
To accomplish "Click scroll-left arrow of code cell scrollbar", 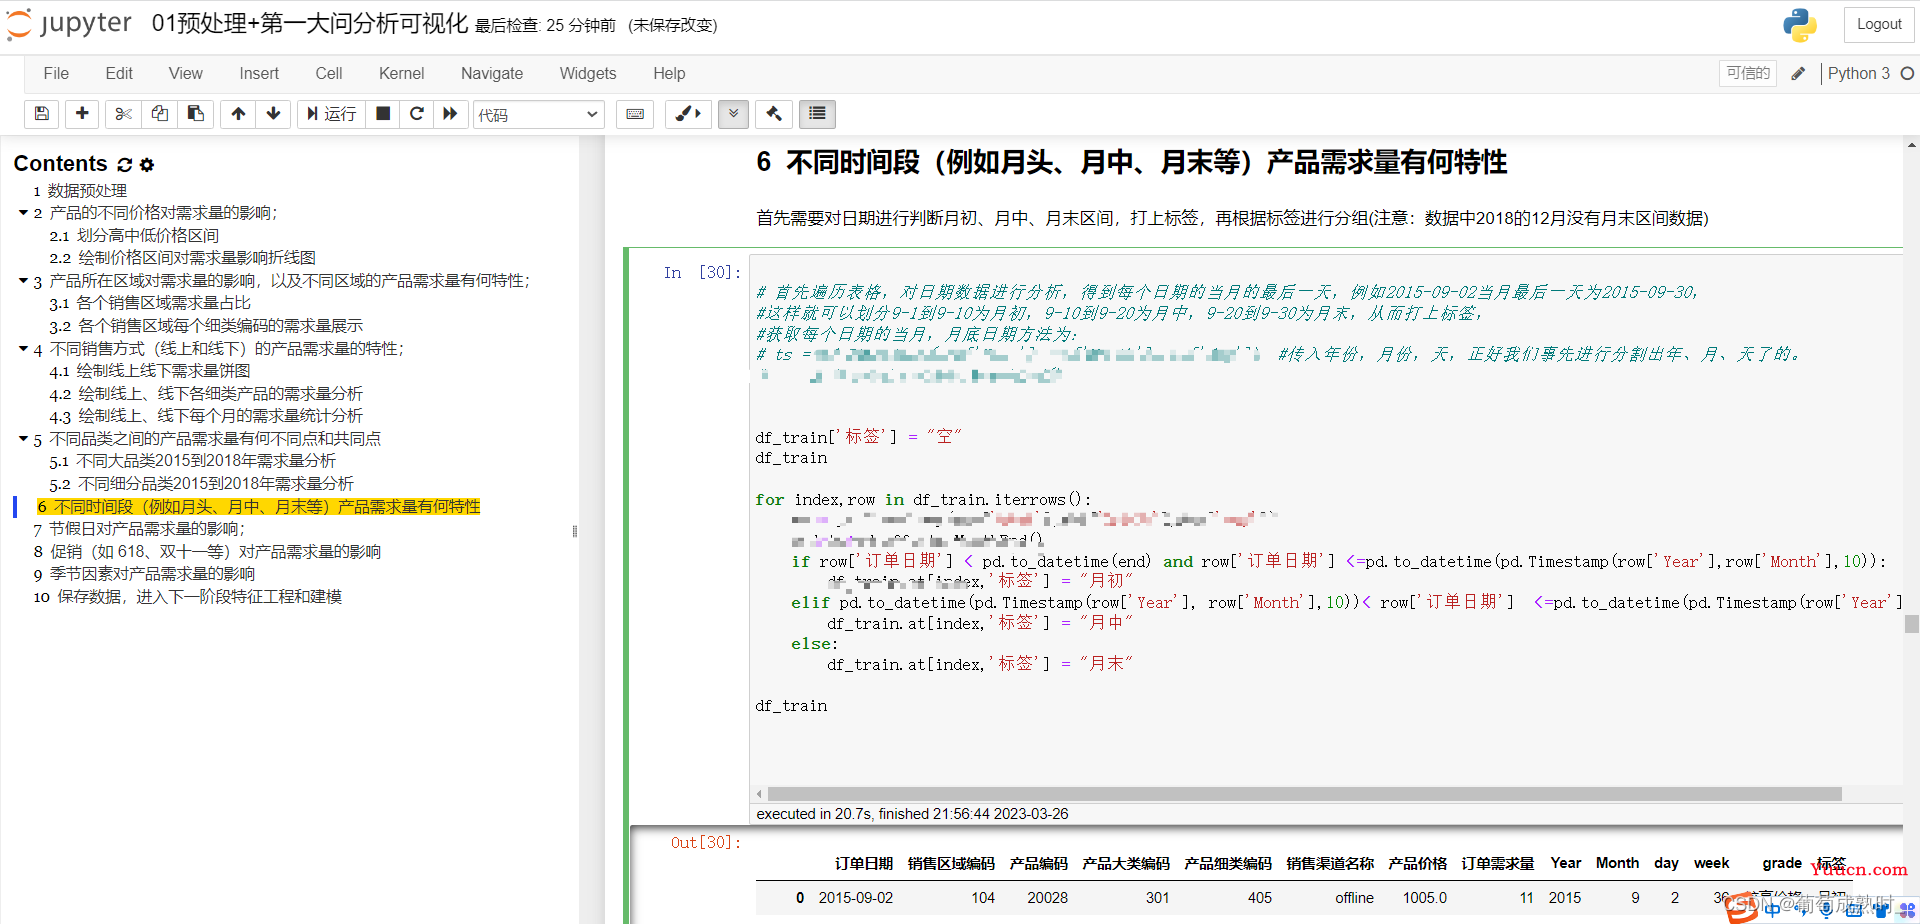I will tap(759, 794).
